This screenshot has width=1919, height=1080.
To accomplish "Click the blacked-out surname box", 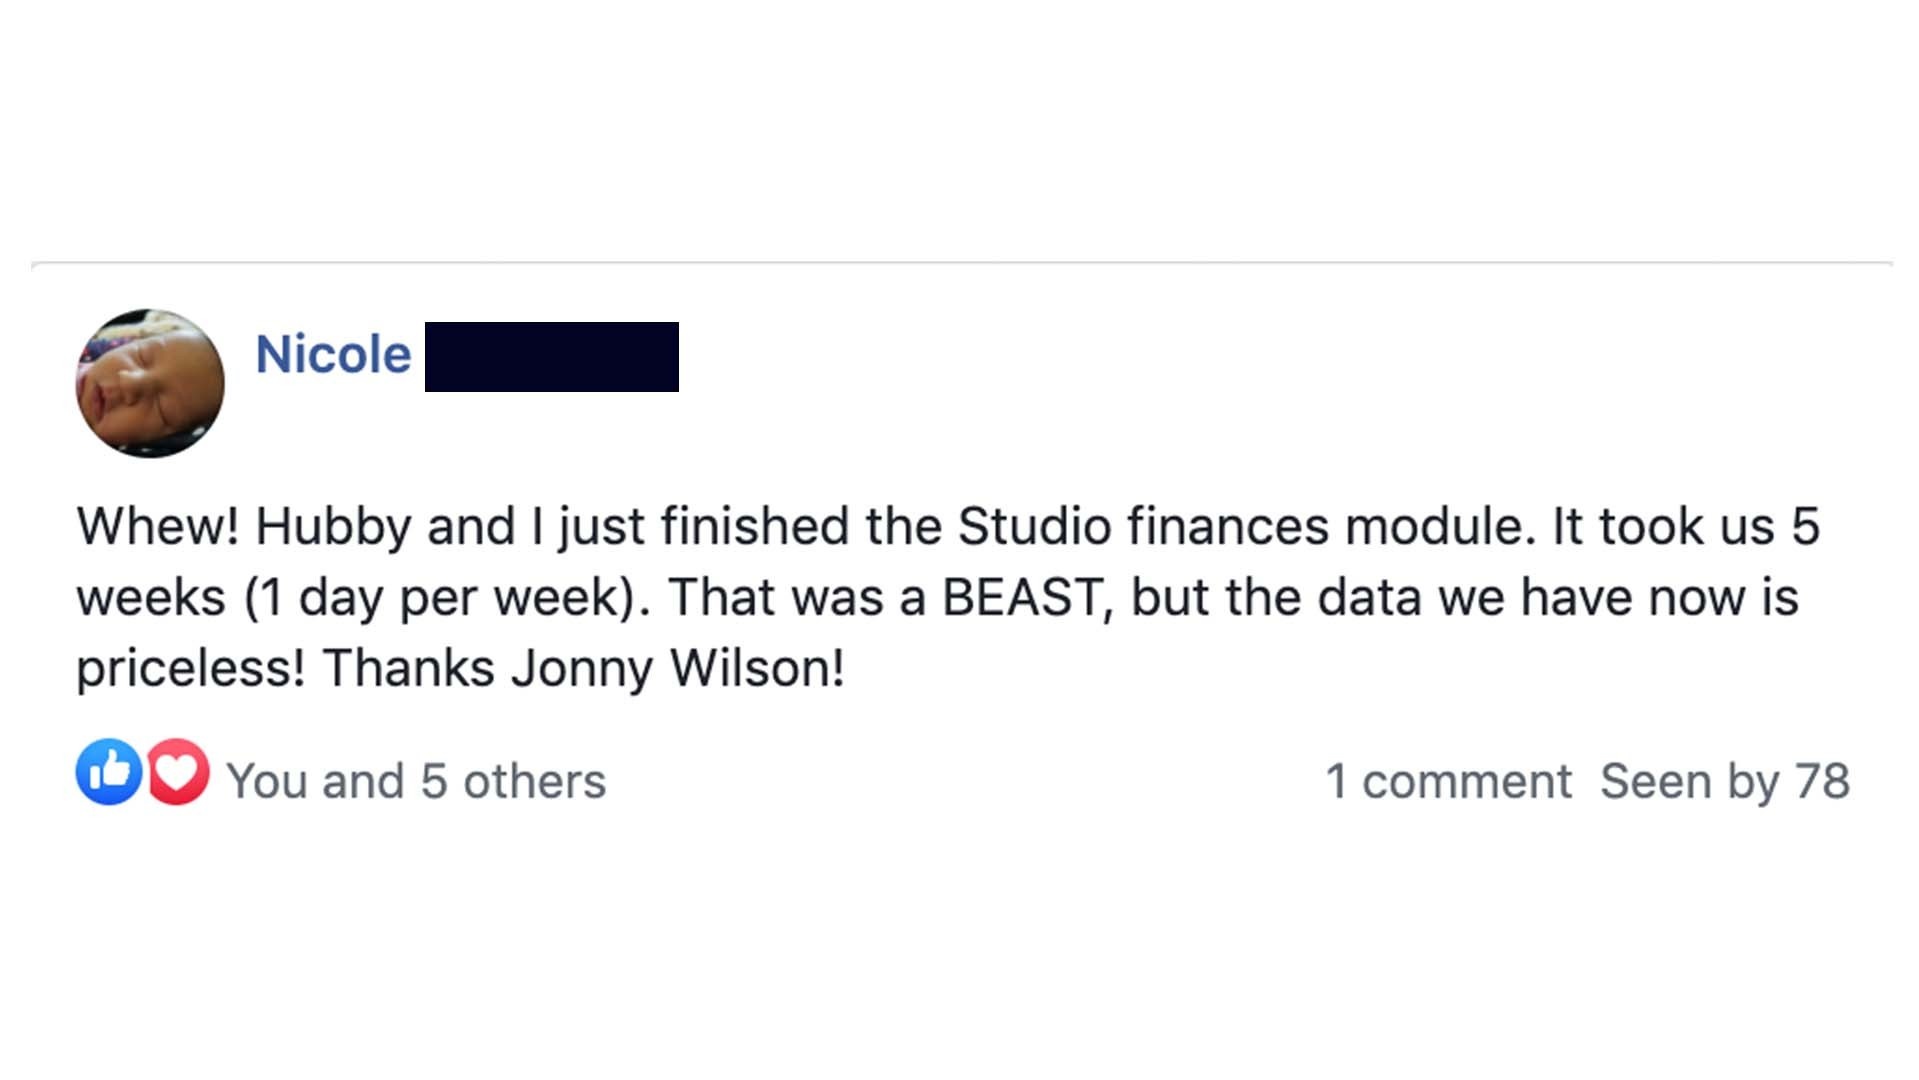I will 551,357.
